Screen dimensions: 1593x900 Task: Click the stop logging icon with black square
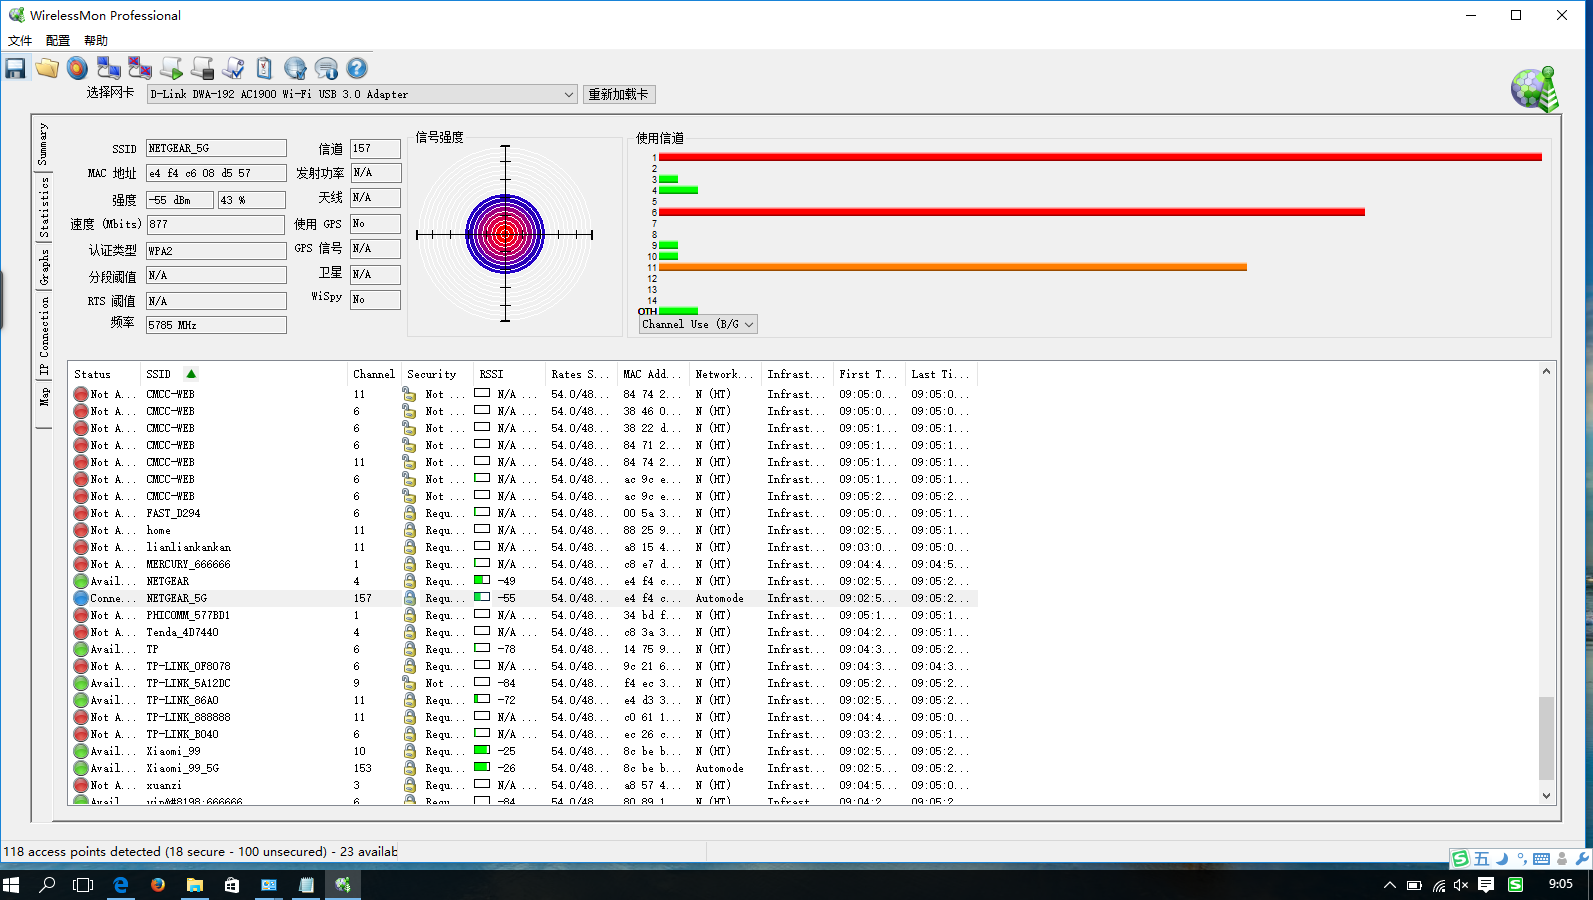click(x=202, y=68)
